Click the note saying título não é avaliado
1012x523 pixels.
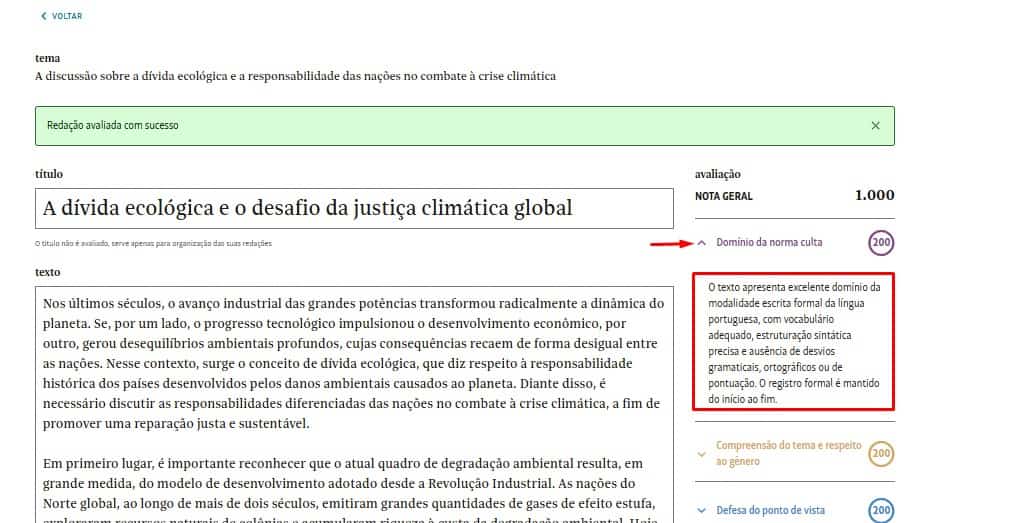(x=153, y=243)
